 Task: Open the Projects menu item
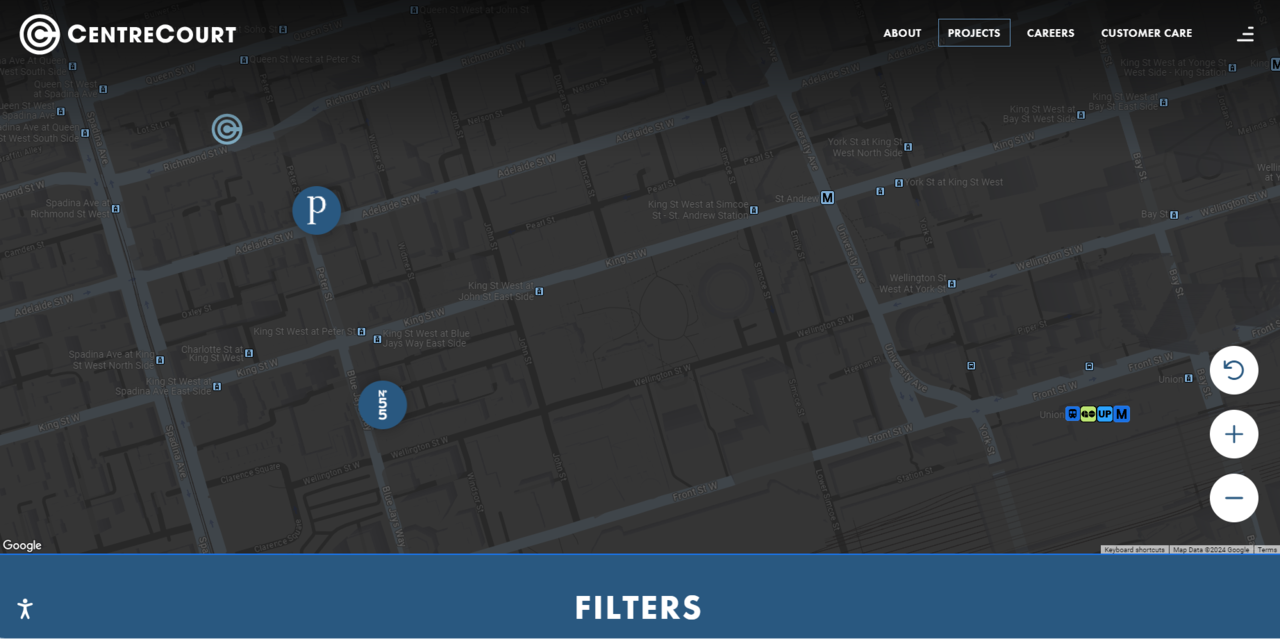[x=974, y=33]
